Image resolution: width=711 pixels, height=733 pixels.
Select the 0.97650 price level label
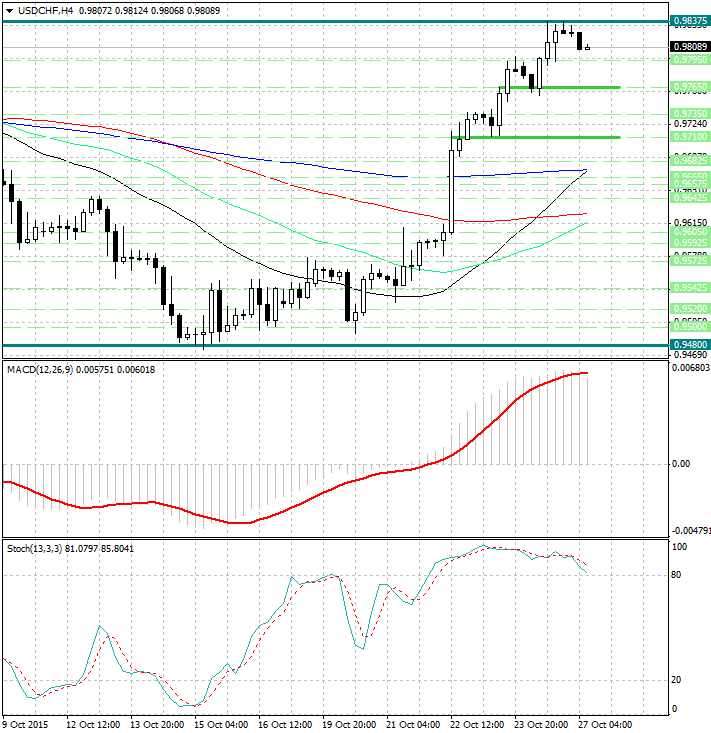point(690,87)
